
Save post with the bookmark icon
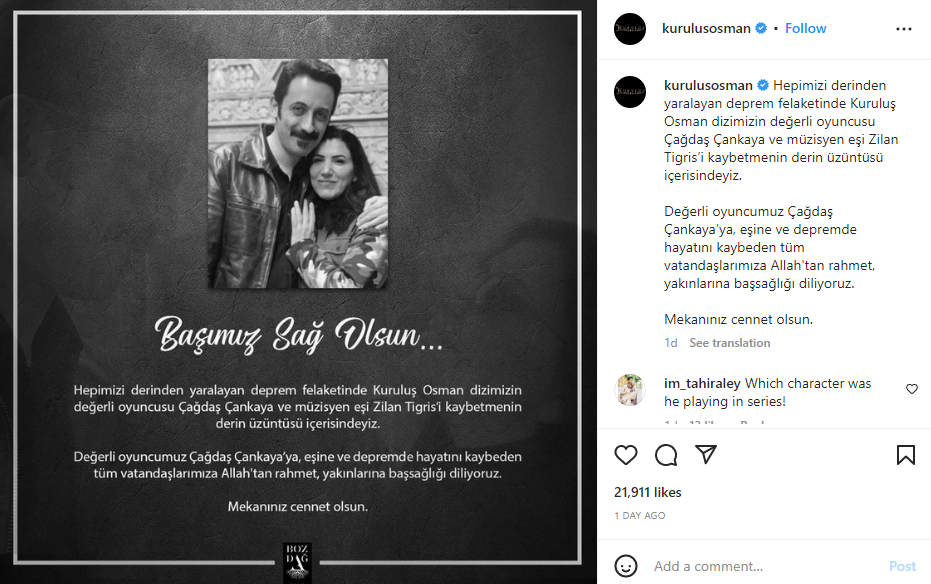point(905,455)
